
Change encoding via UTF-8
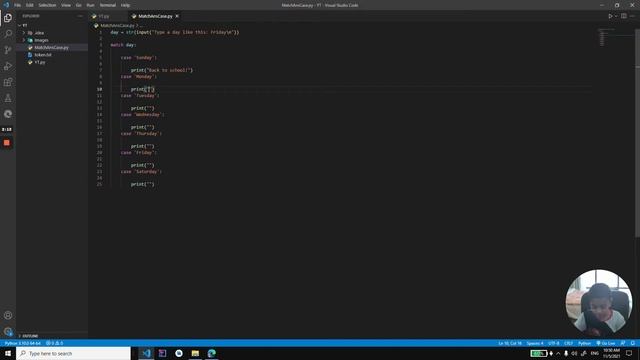(x=553, y=343)
